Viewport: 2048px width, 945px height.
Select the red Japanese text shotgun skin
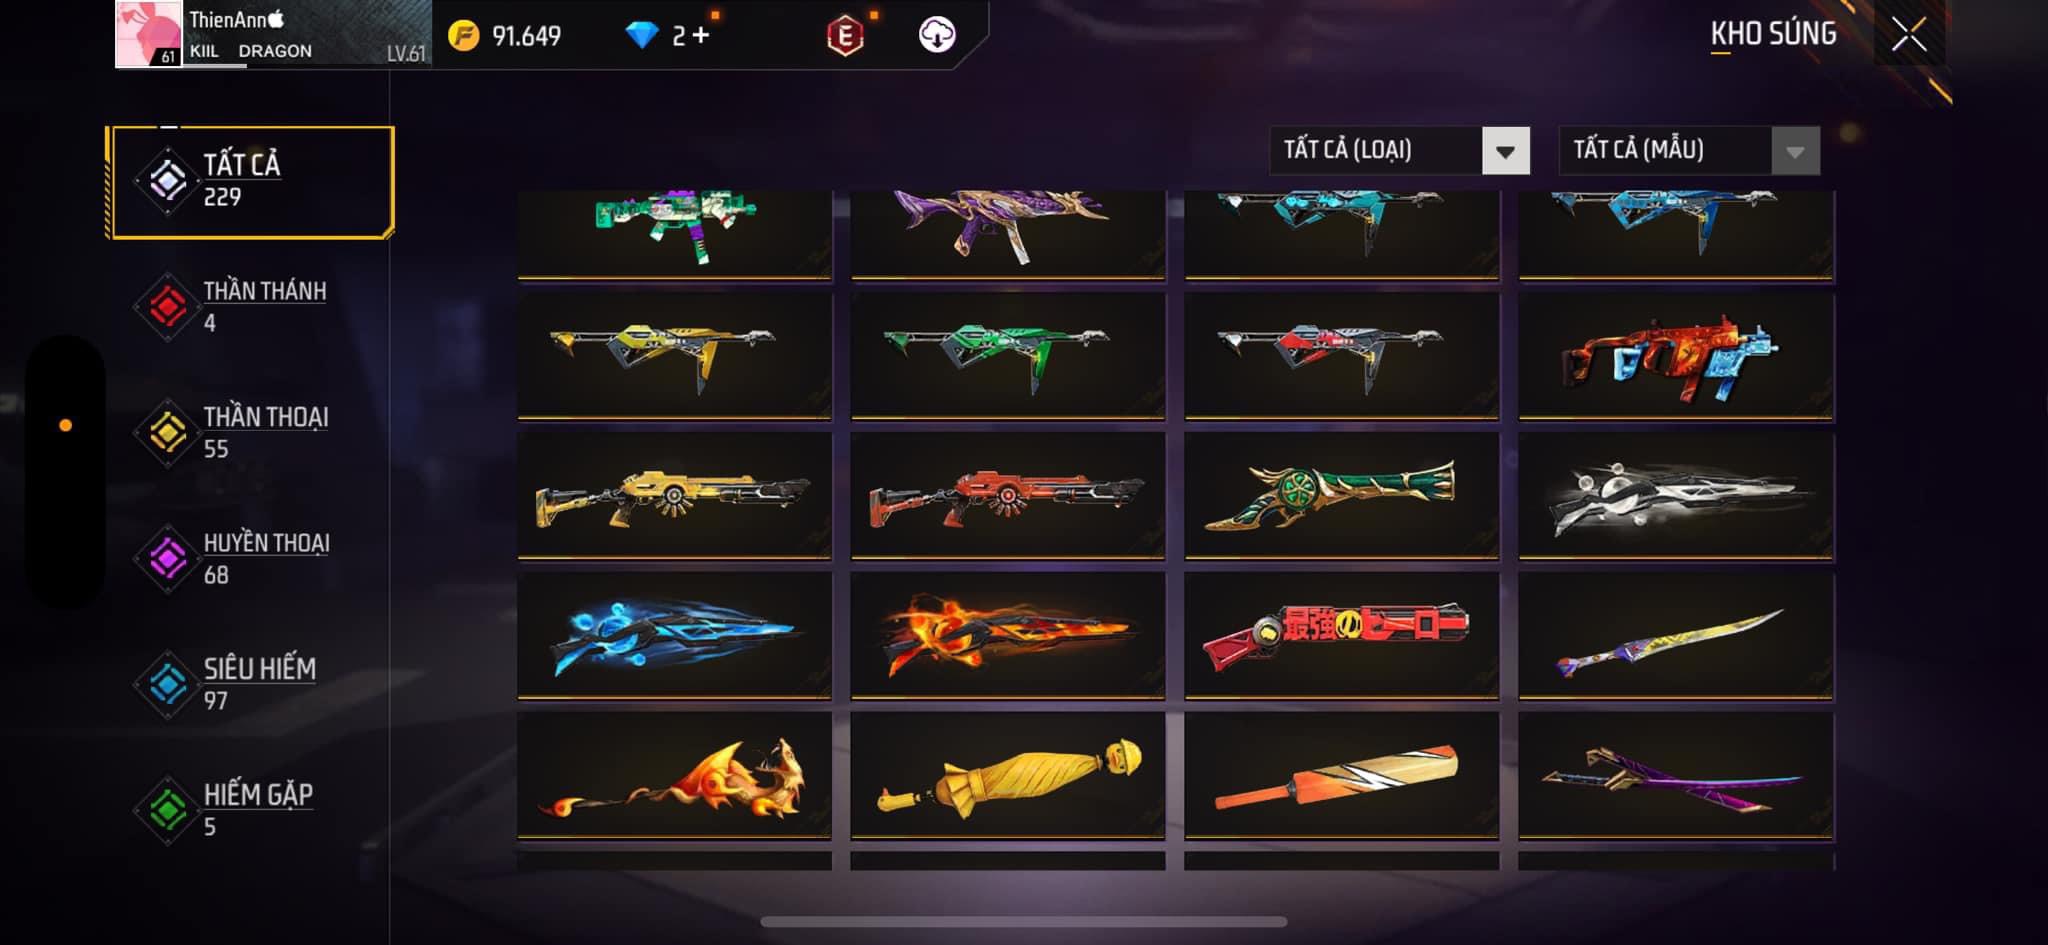(1342, 635)
